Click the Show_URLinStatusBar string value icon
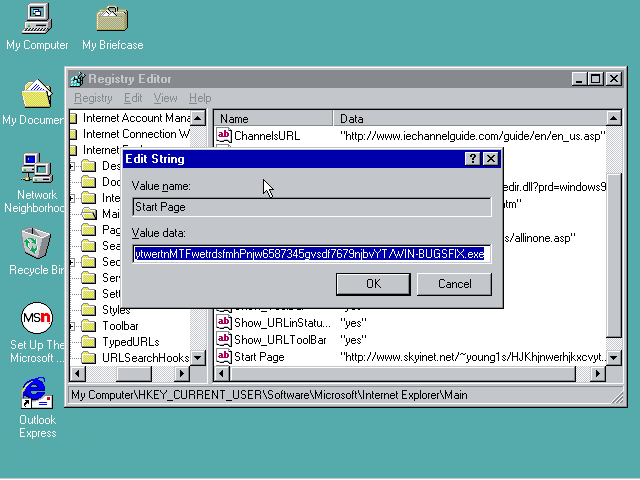 [x=224, y=322]
